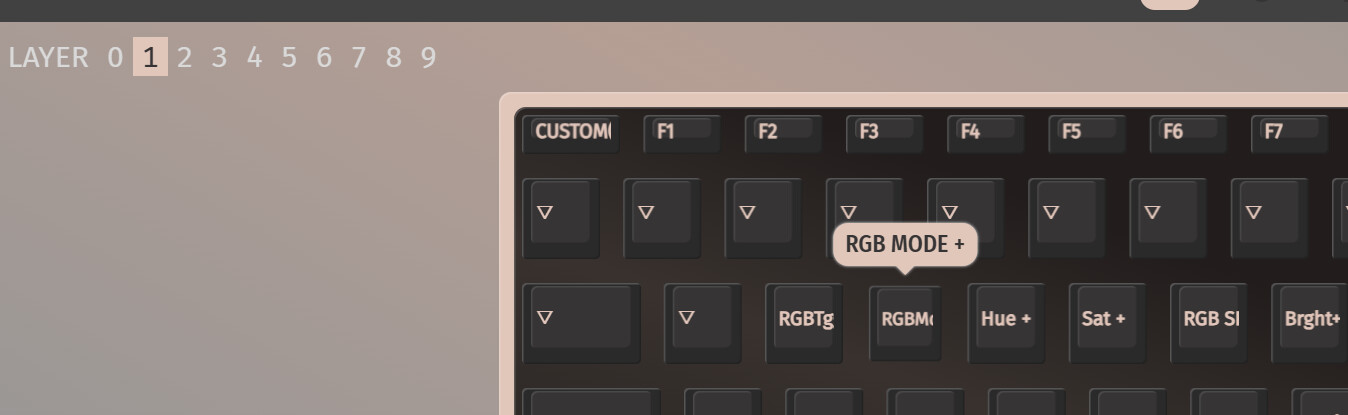
Task: Click the Hue + key
Action: click(1007, 322)
